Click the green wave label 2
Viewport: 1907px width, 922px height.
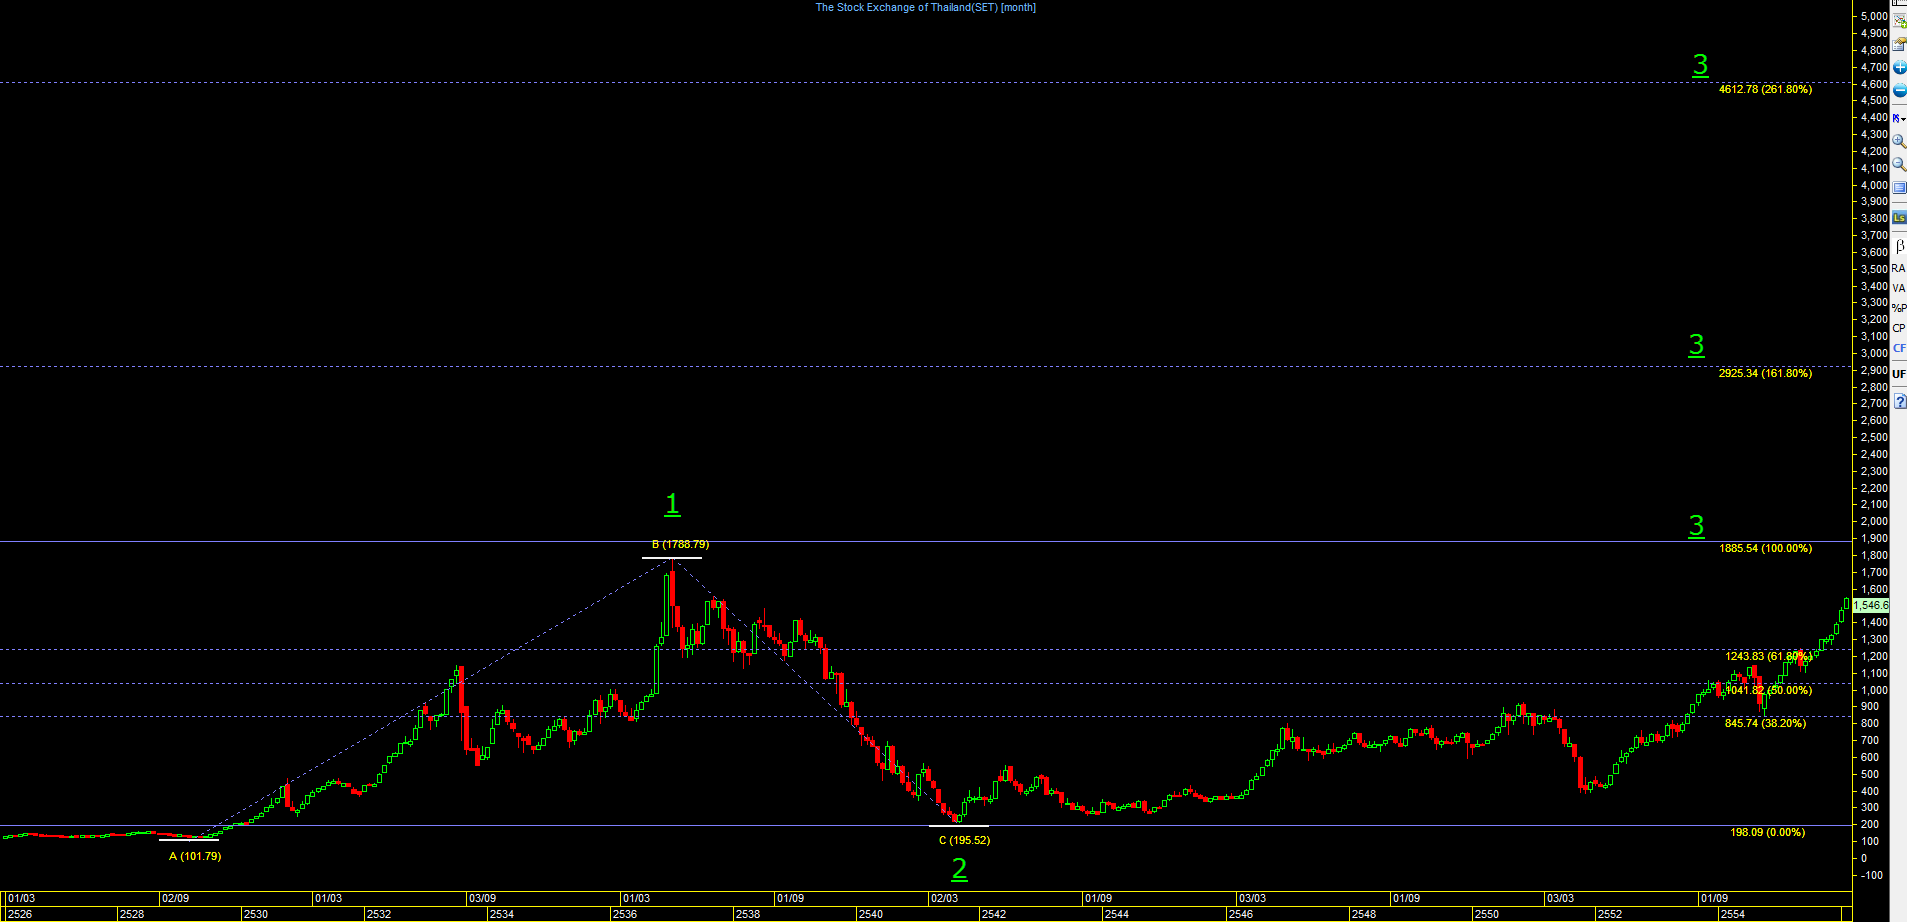[x=959, y=869]
